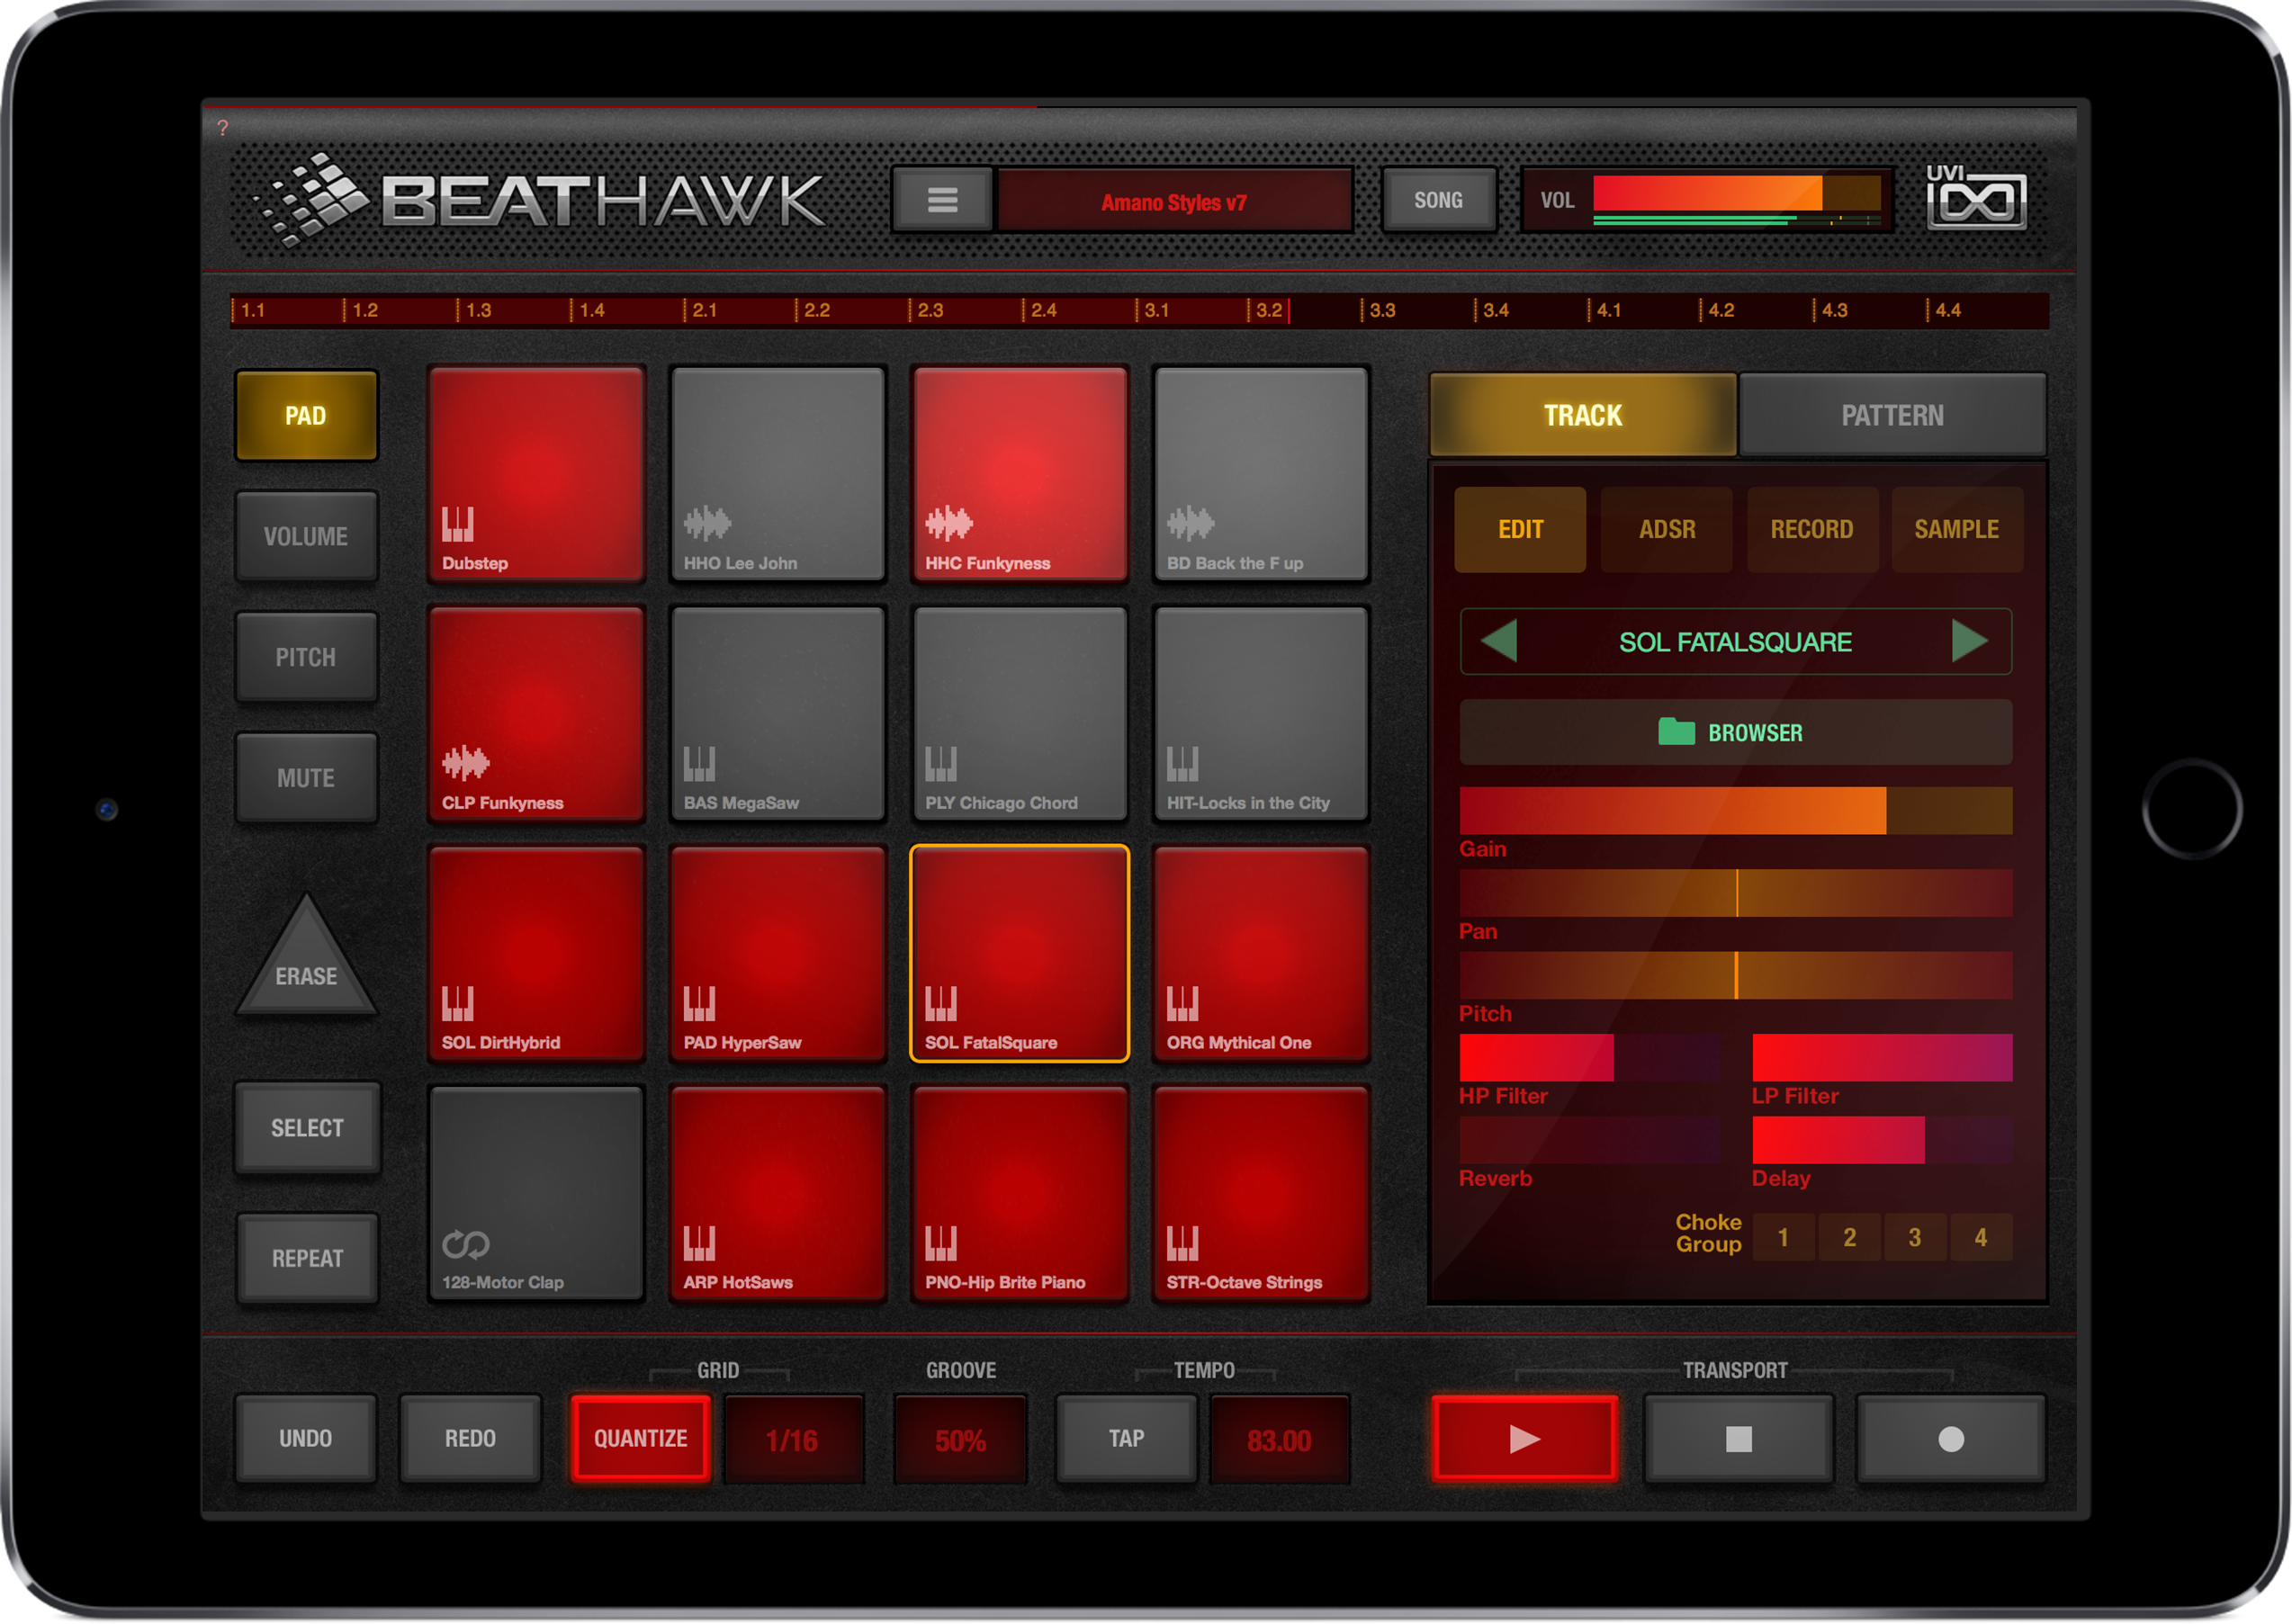Stop playback with the stop button

coord(1739,1439)
